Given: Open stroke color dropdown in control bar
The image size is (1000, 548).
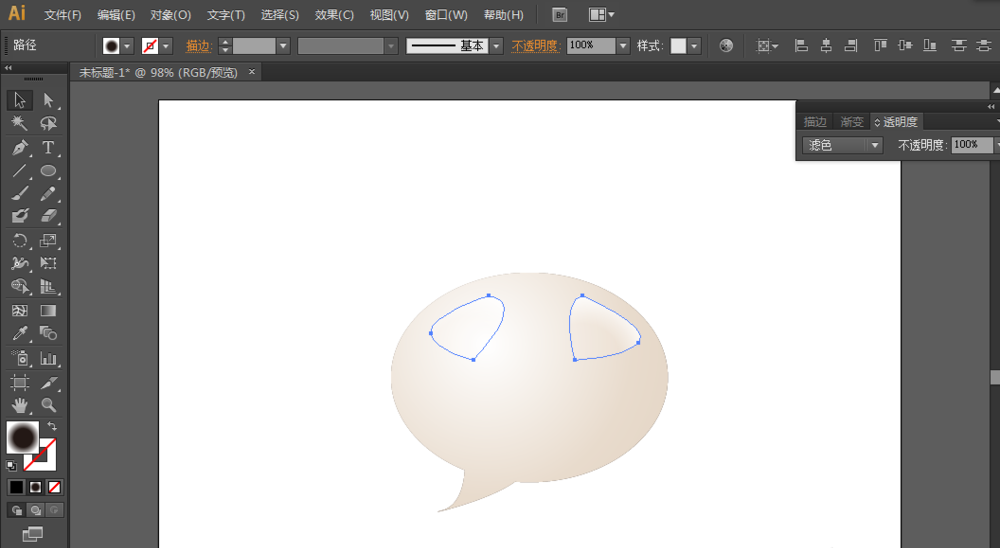Looking at the screenshot, I should pyautogui.click(x=166, y=46).
